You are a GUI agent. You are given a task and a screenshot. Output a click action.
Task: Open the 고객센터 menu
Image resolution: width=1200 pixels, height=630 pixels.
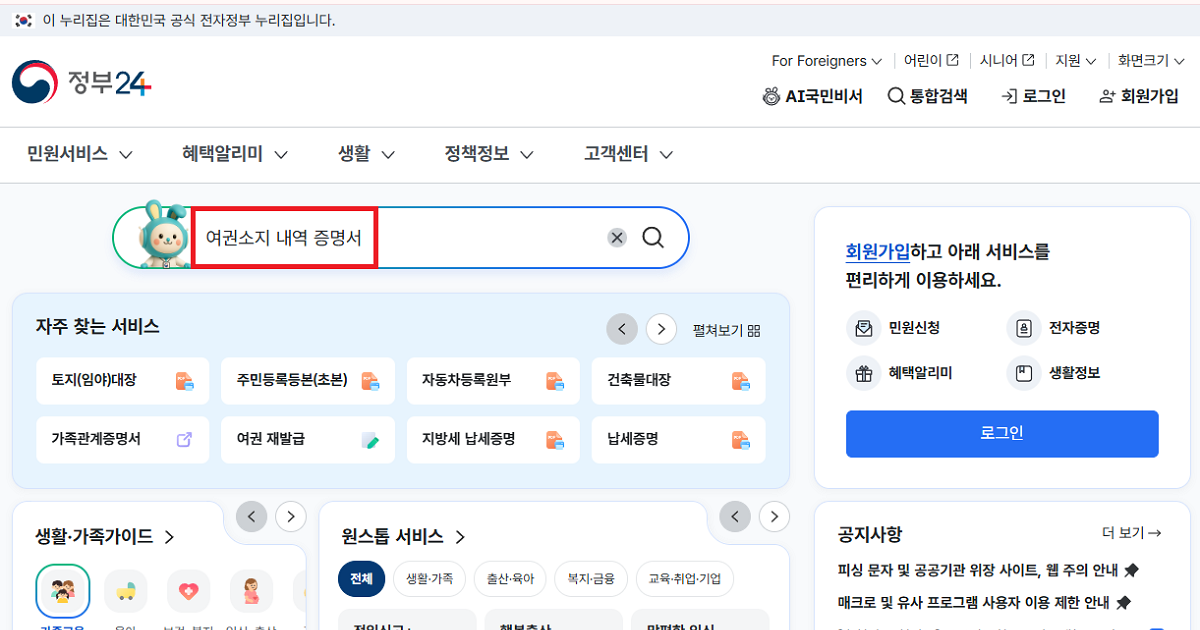point(628,154)
